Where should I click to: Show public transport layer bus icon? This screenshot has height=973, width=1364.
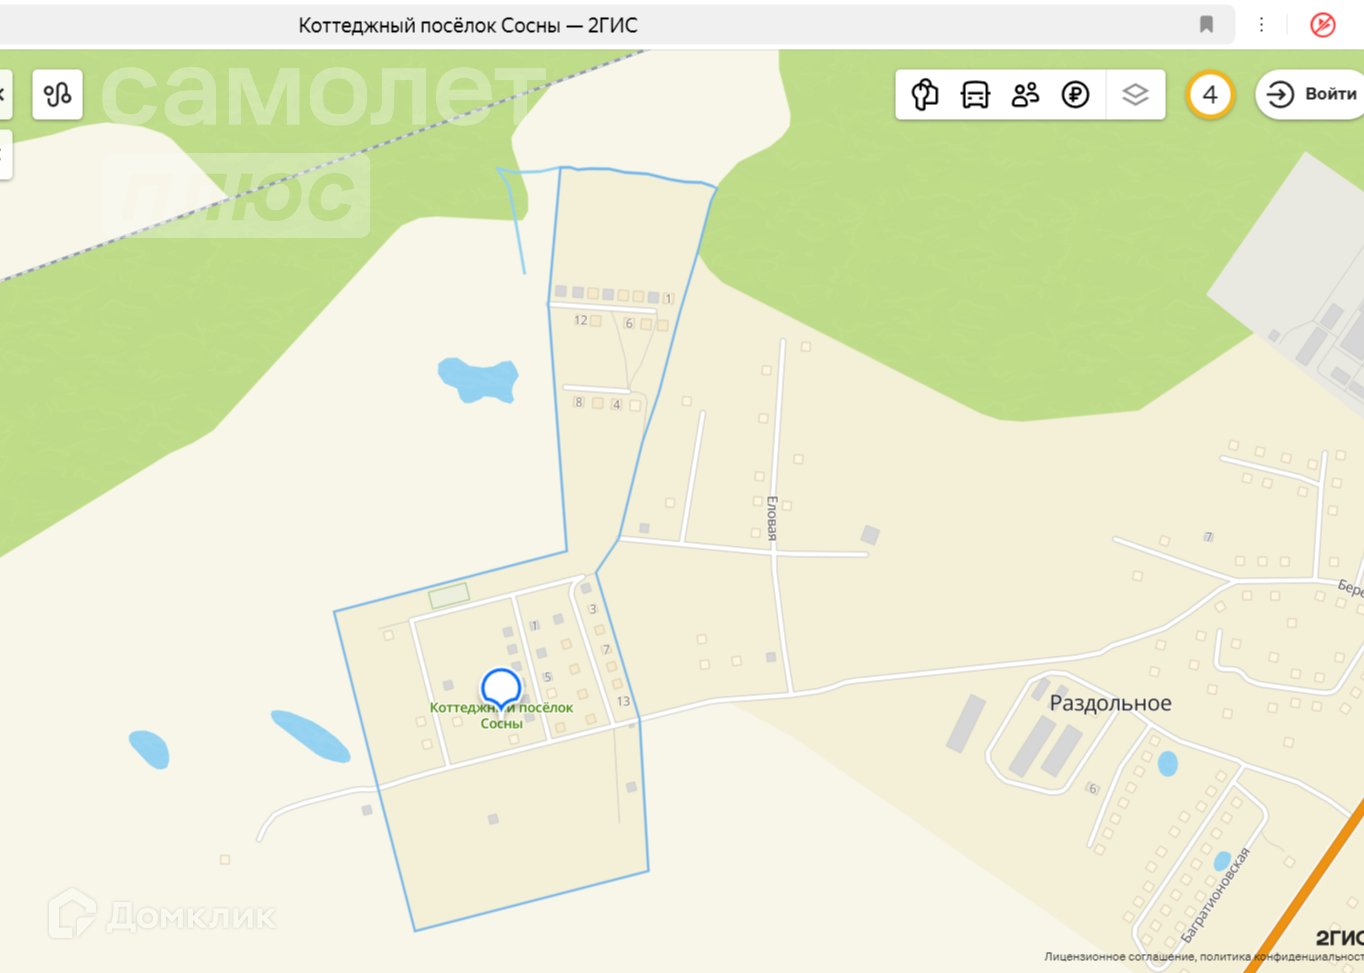(x=975, y=95)
